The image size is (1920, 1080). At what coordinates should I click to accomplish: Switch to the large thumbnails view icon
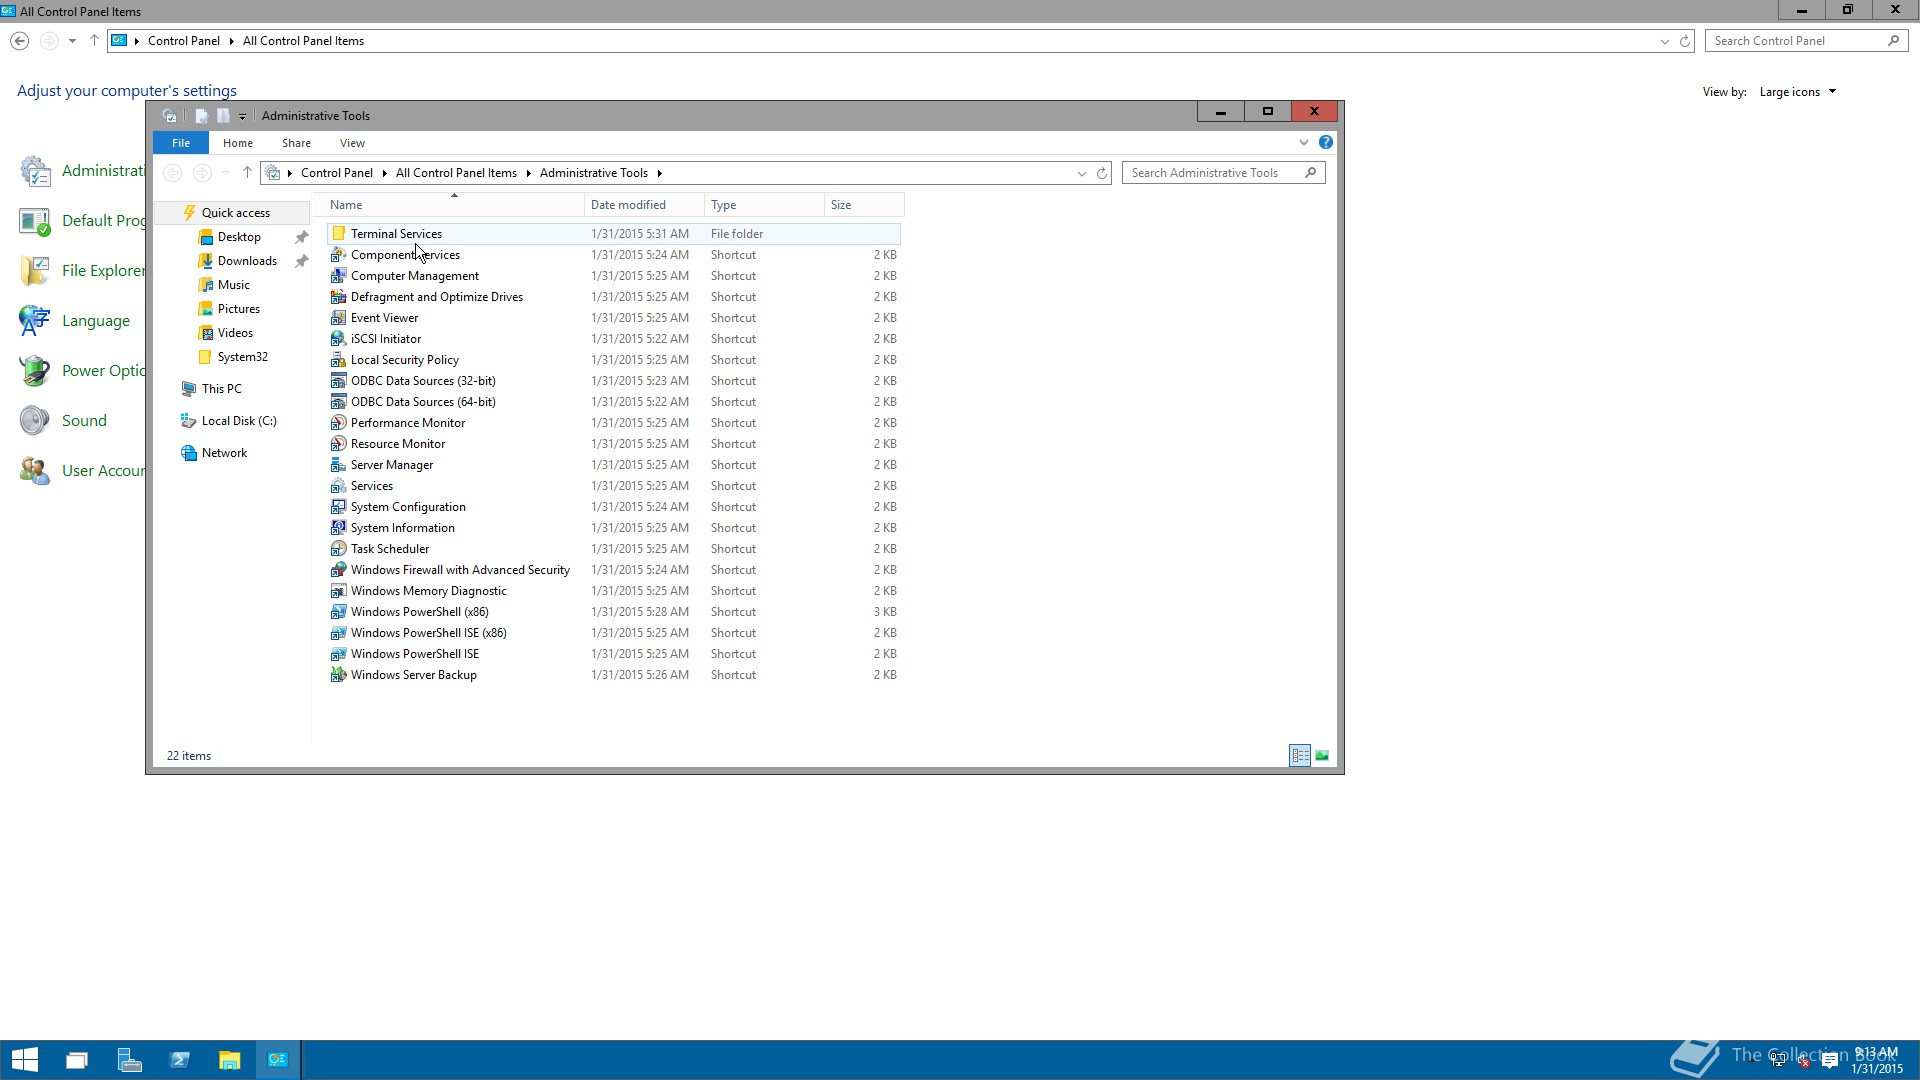(x=1322, y=756)
